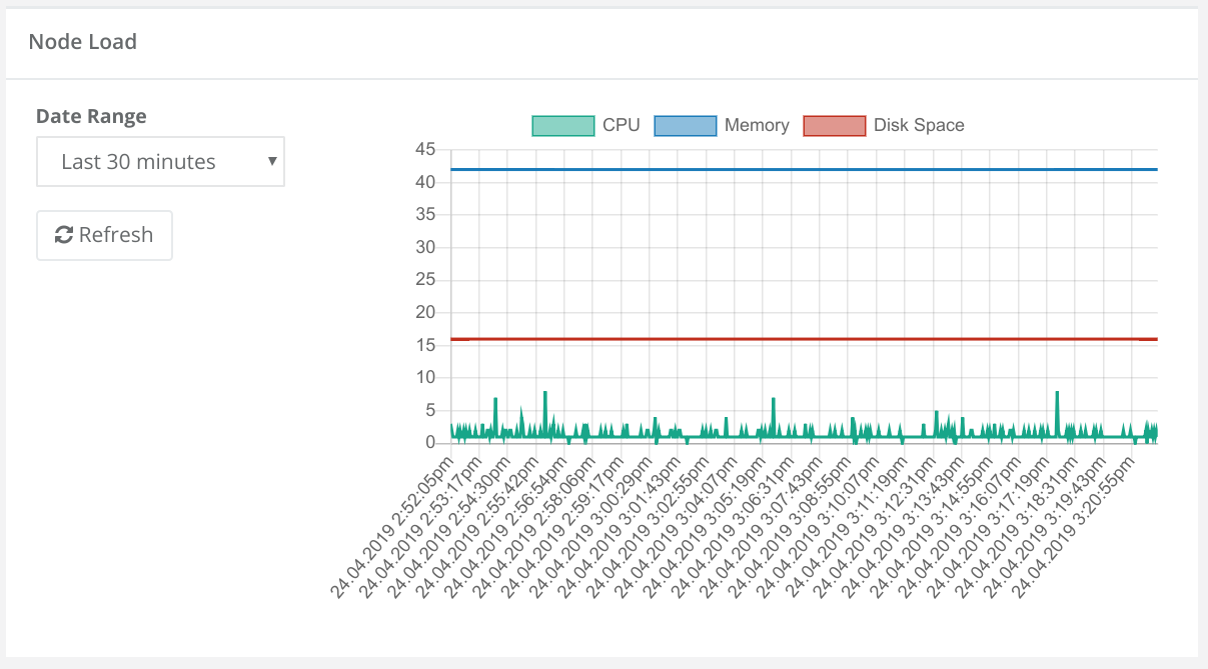Click the circular refresh arrows icon
1208x669 pixels.
point(63,235)
